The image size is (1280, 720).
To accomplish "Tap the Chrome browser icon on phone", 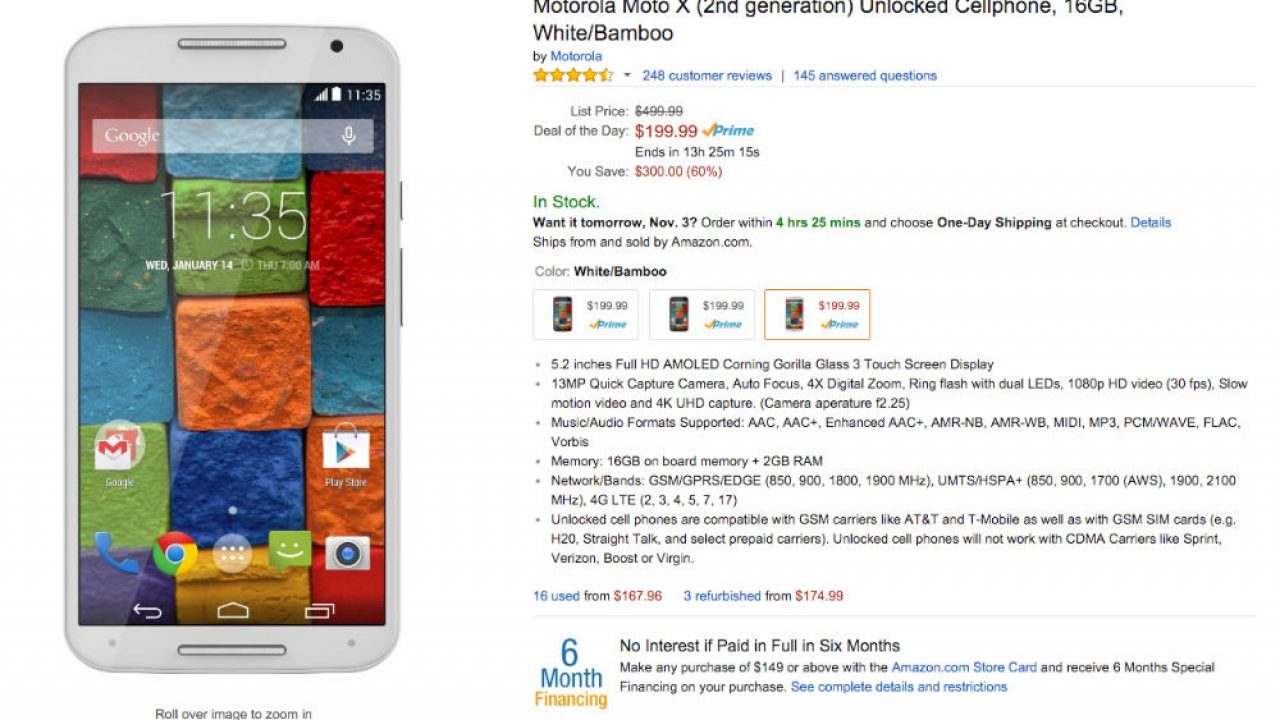I will pos(175,553).
